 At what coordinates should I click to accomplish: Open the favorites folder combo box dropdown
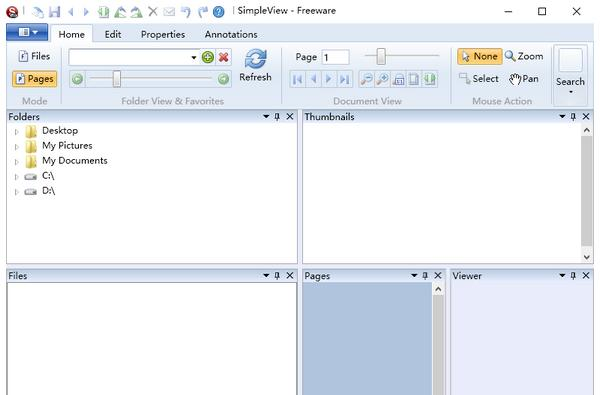(x=194, y=58)
